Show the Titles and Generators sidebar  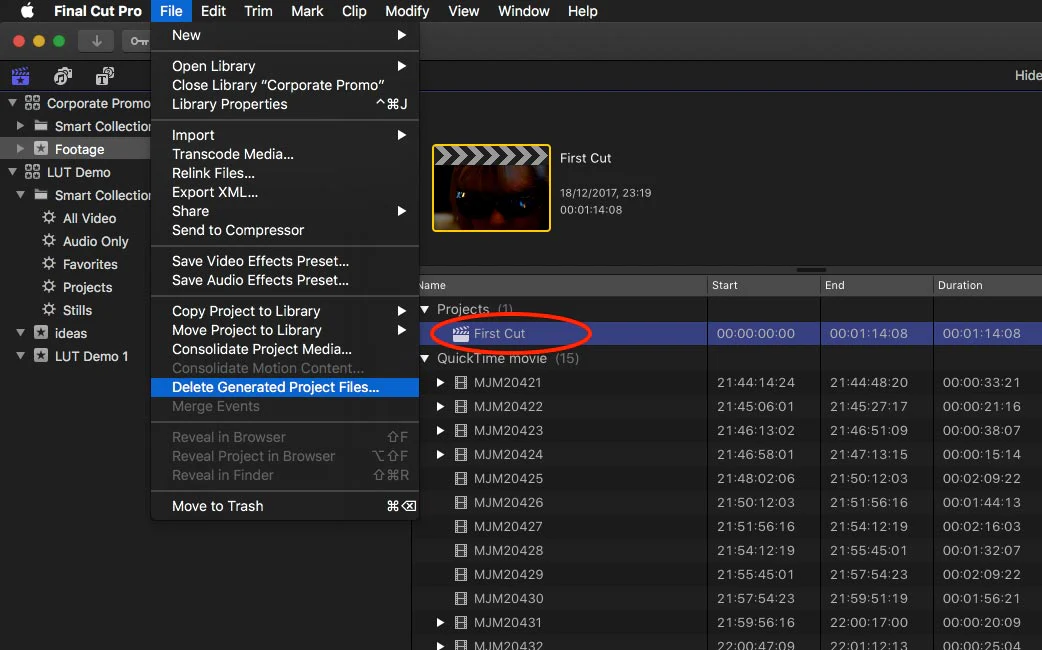pos(104,76)
